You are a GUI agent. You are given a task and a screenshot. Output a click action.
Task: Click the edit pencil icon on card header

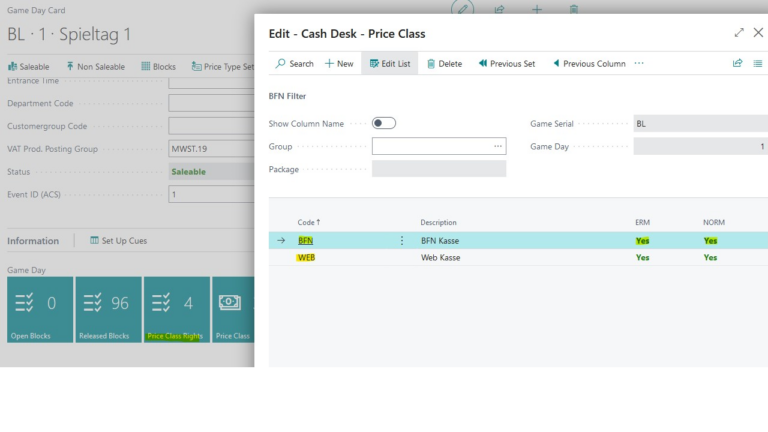point(462,8)
